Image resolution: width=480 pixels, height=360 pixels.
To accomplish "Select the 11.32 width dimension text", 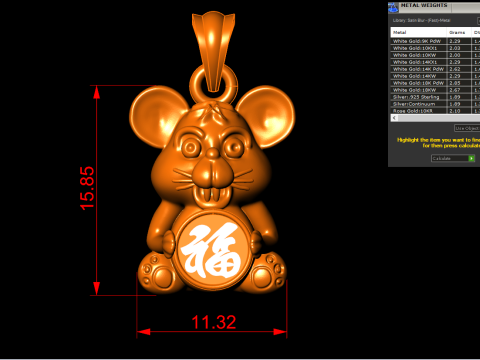I will coord(214,322).
